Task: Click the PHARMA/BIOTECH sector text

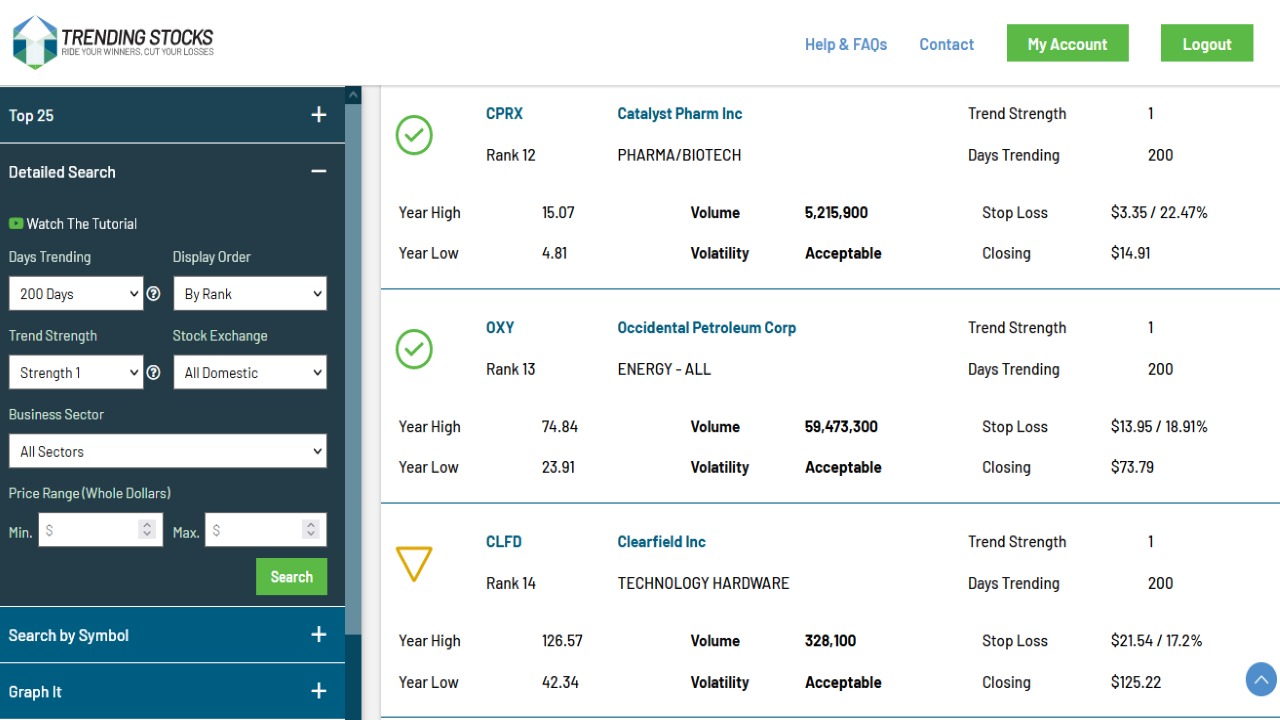Action: [x=680, y=155]
